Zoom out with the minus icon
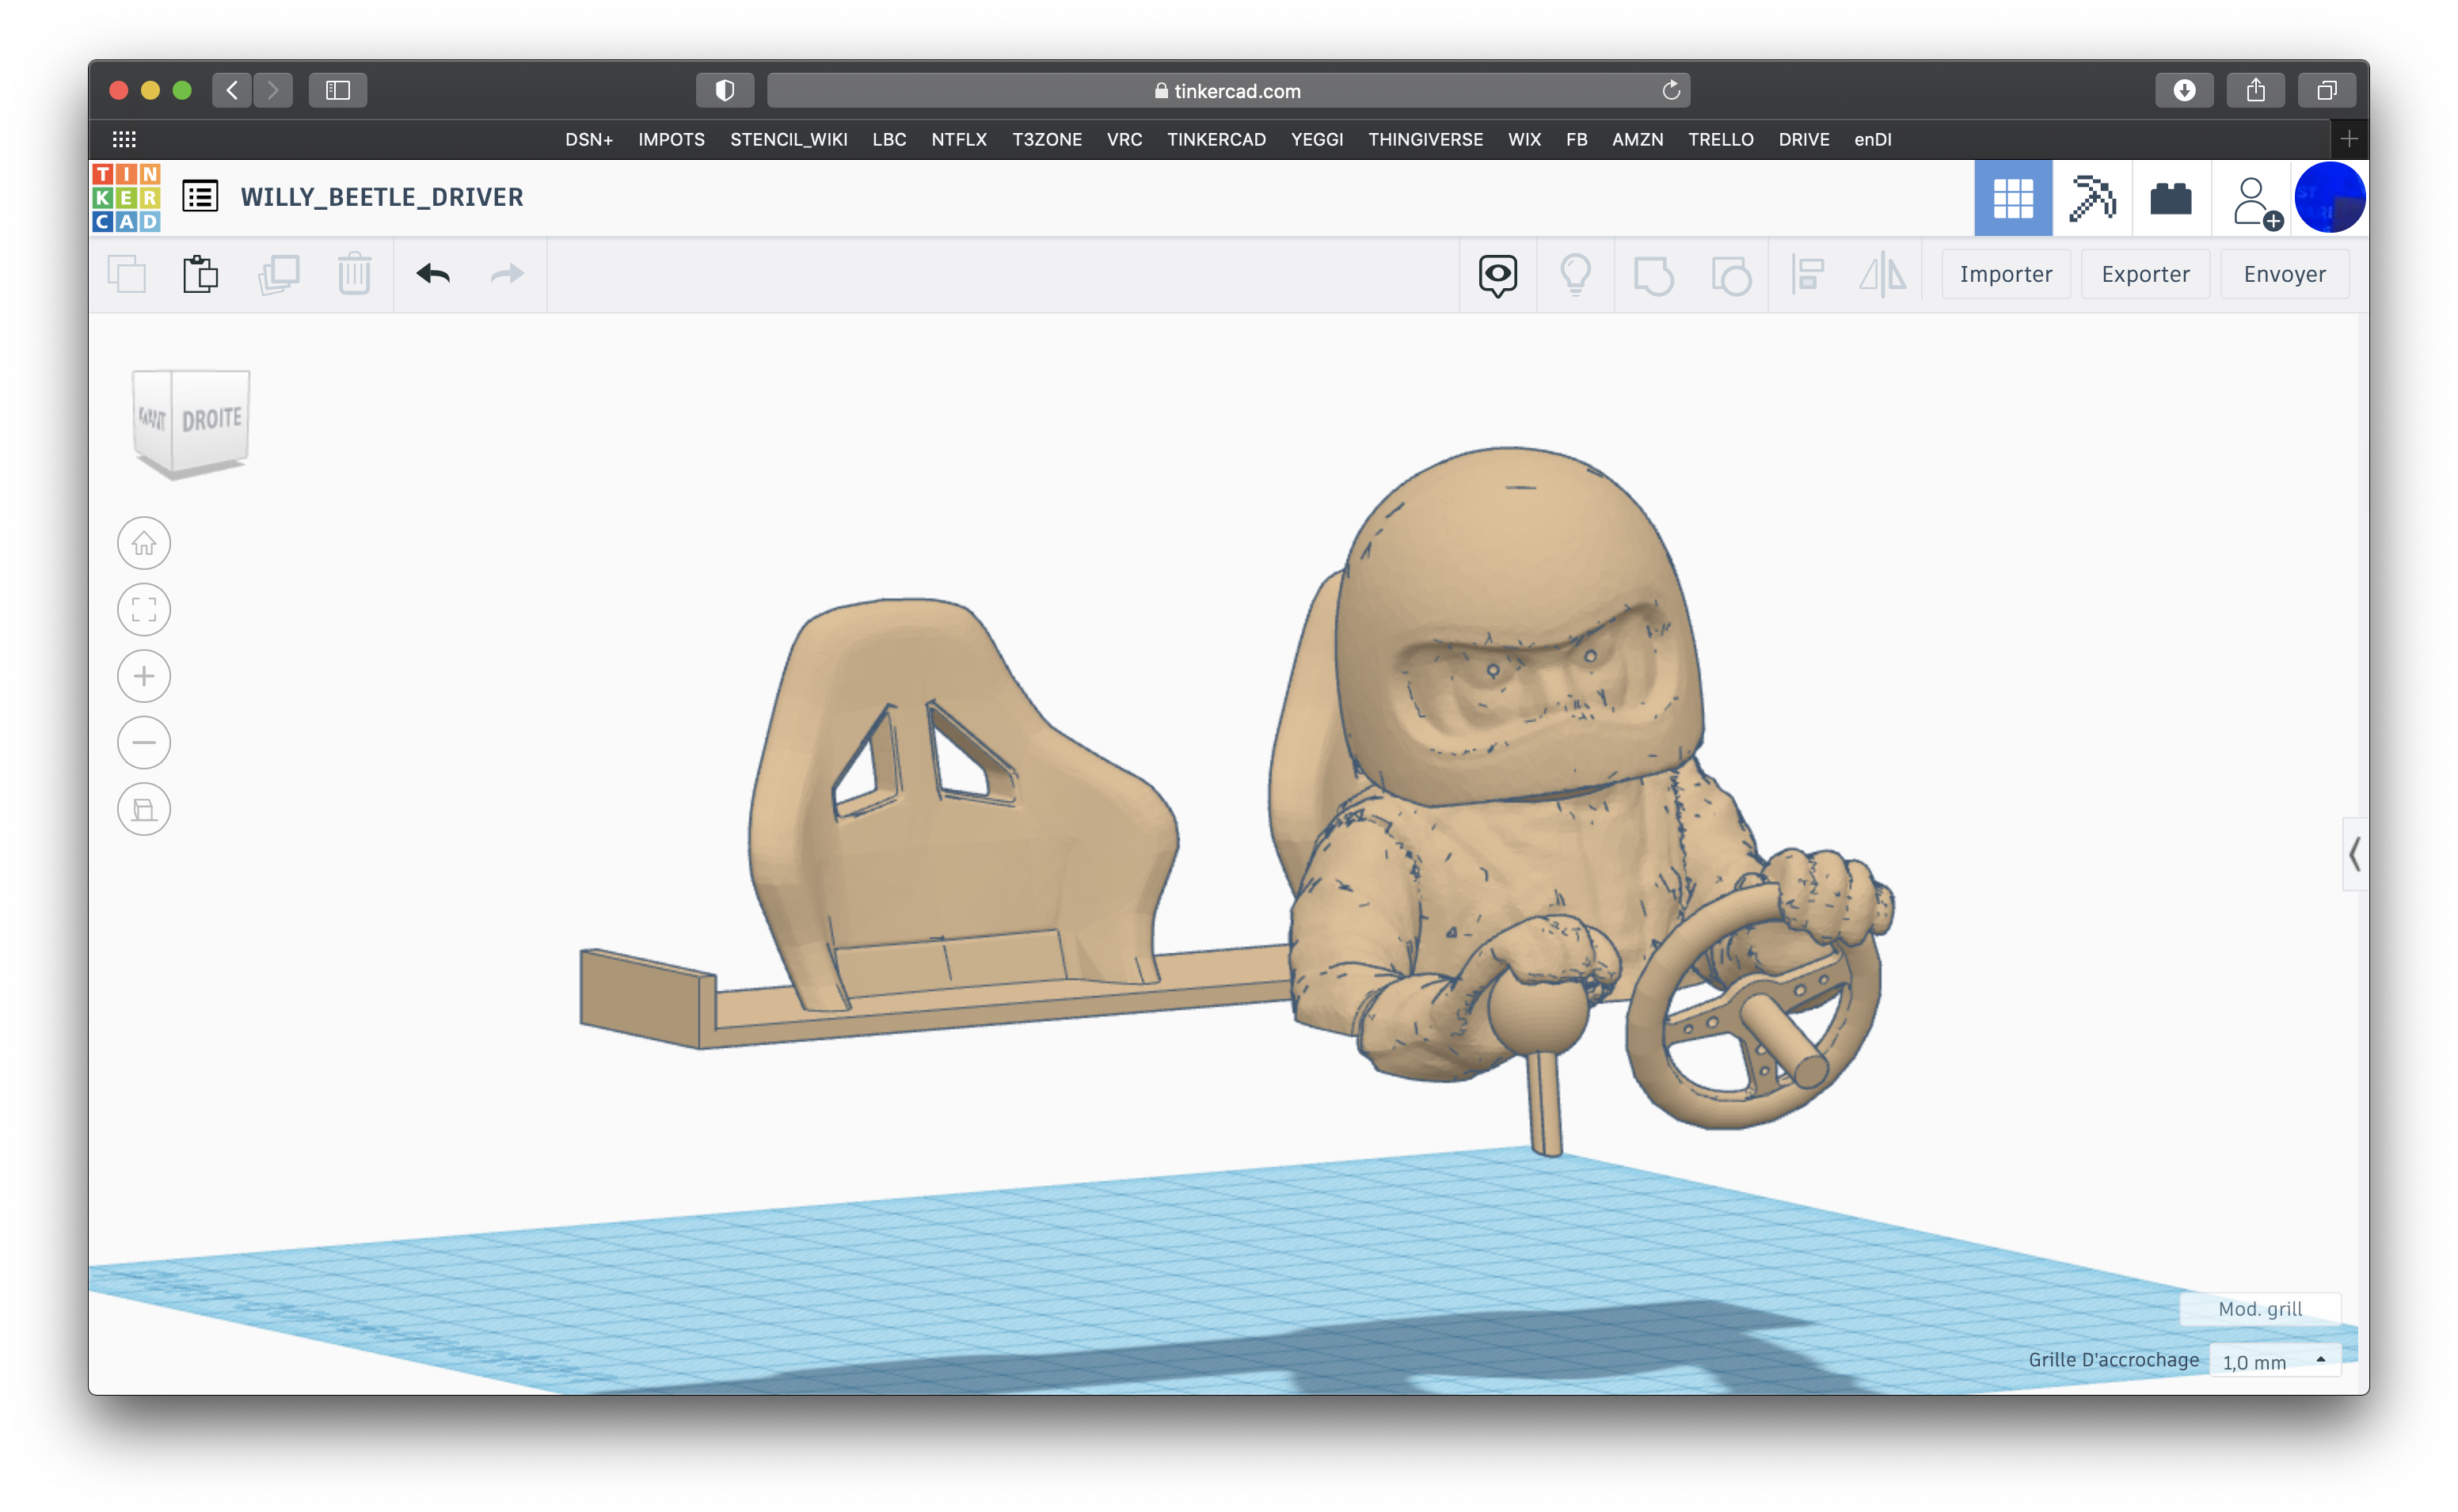This screenshot has height=1512, width=2458. click(x=144, y=742)
